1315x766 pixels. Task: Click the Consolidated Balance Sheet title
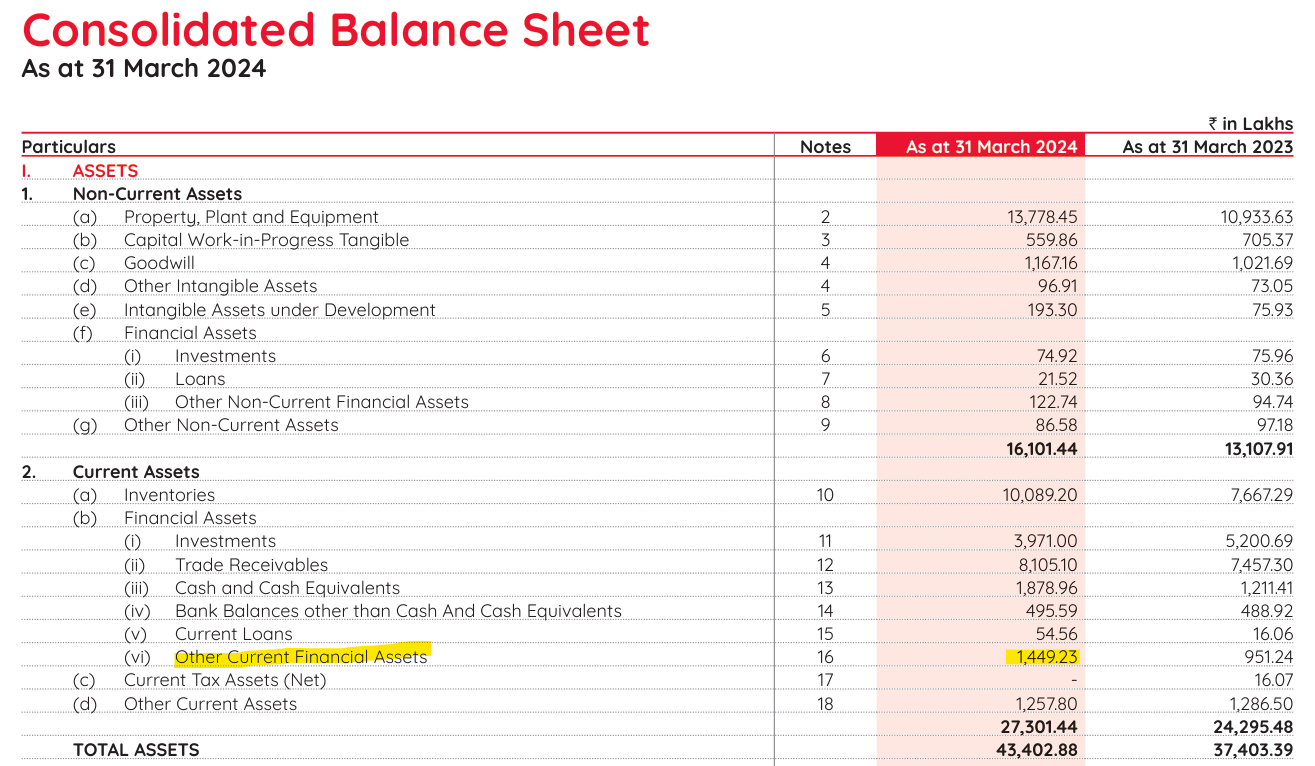coord(336,30)
